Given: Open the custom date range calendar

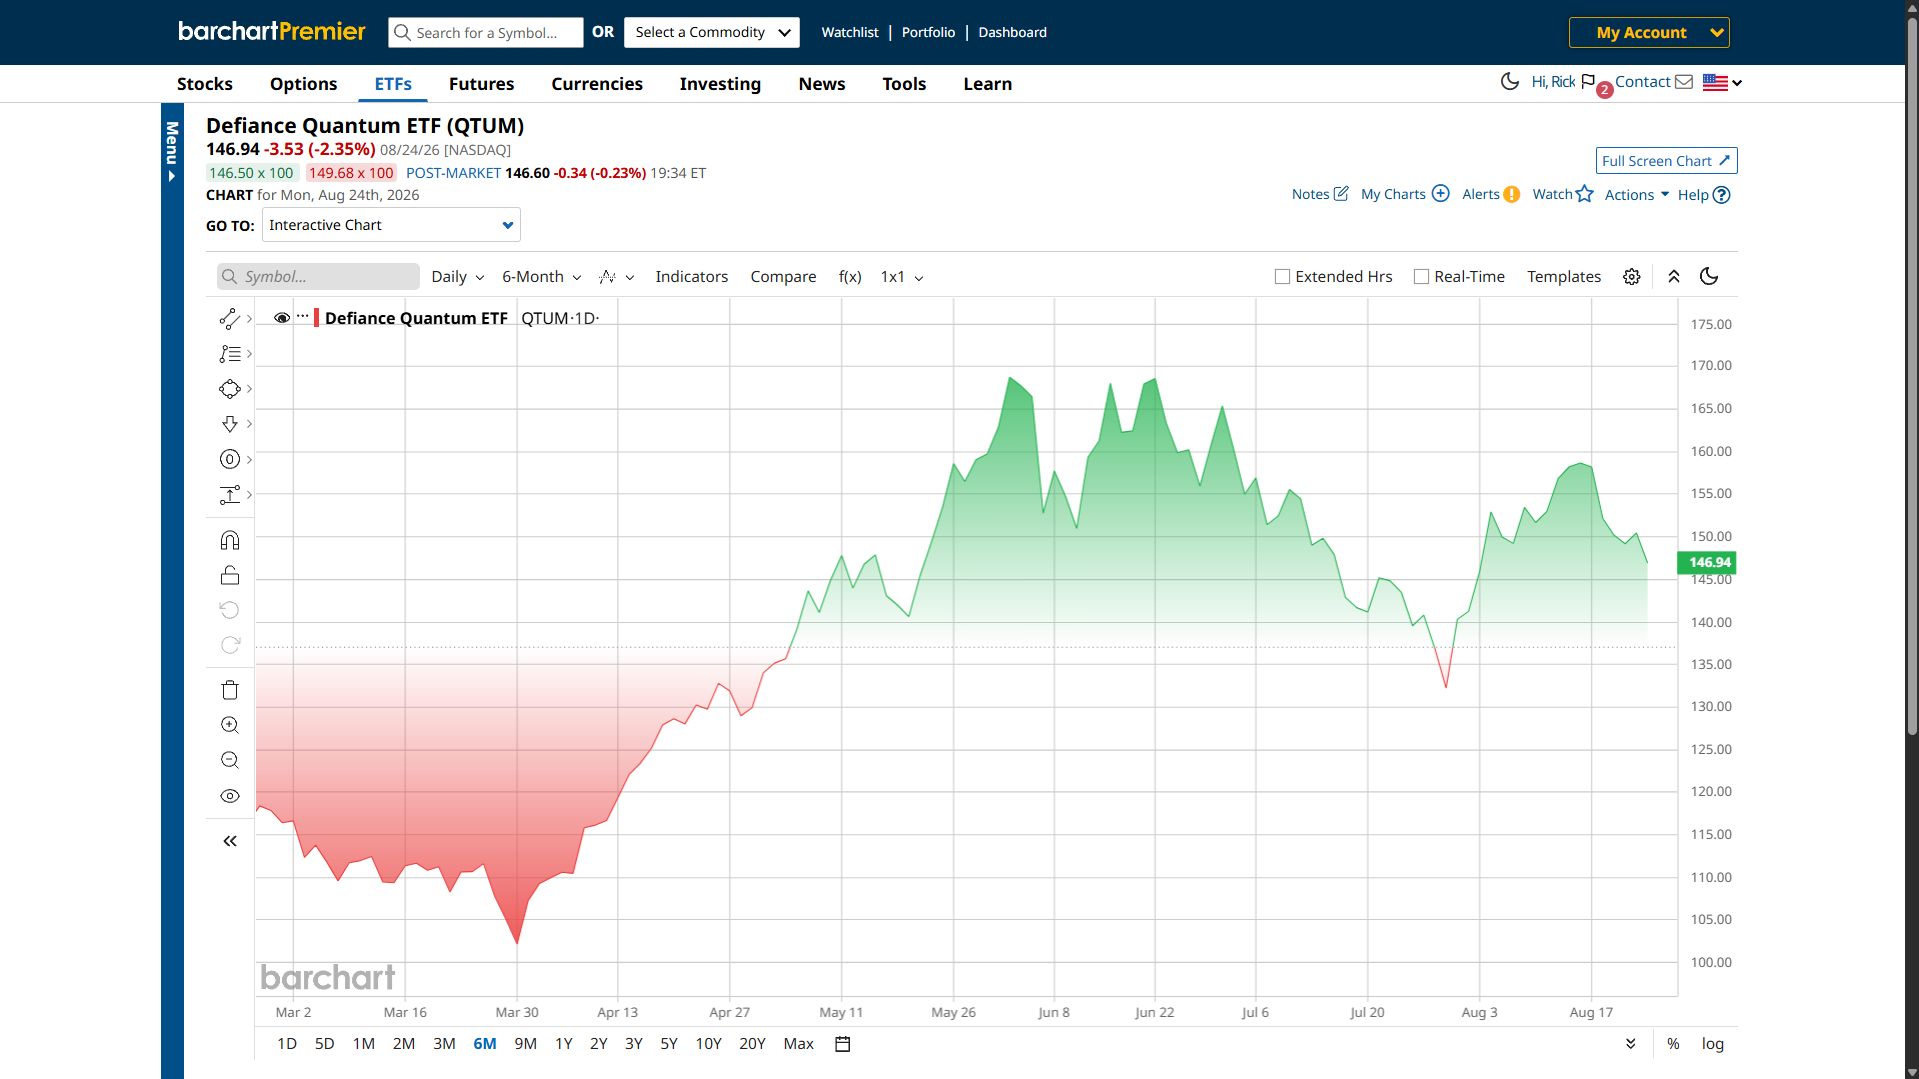Looking at the screenshot, I should 842,1044.
